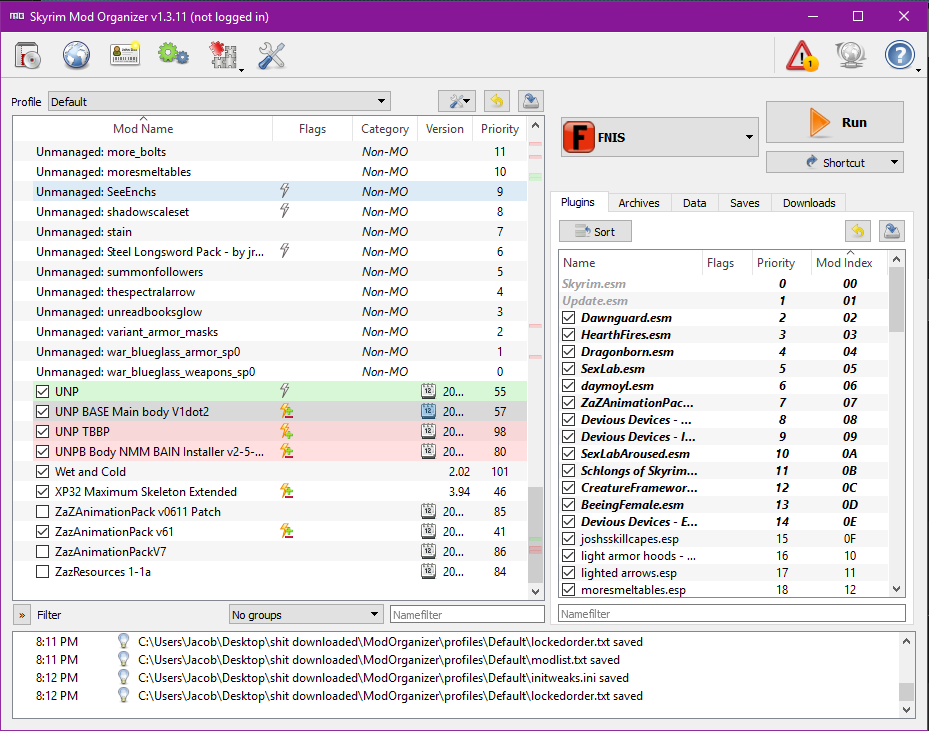
Task: Open the Executables gears icon
Action: pos(173,55)
